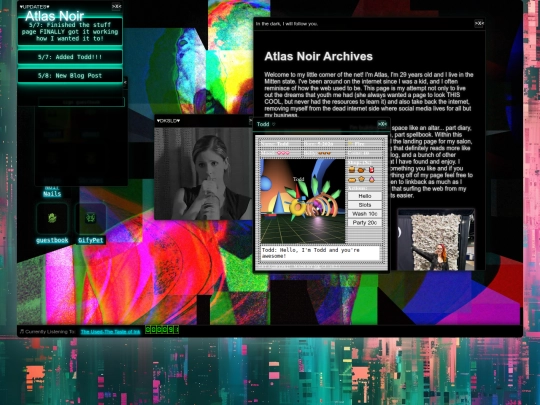Give Todd the red soda can

tap(371, 170)
